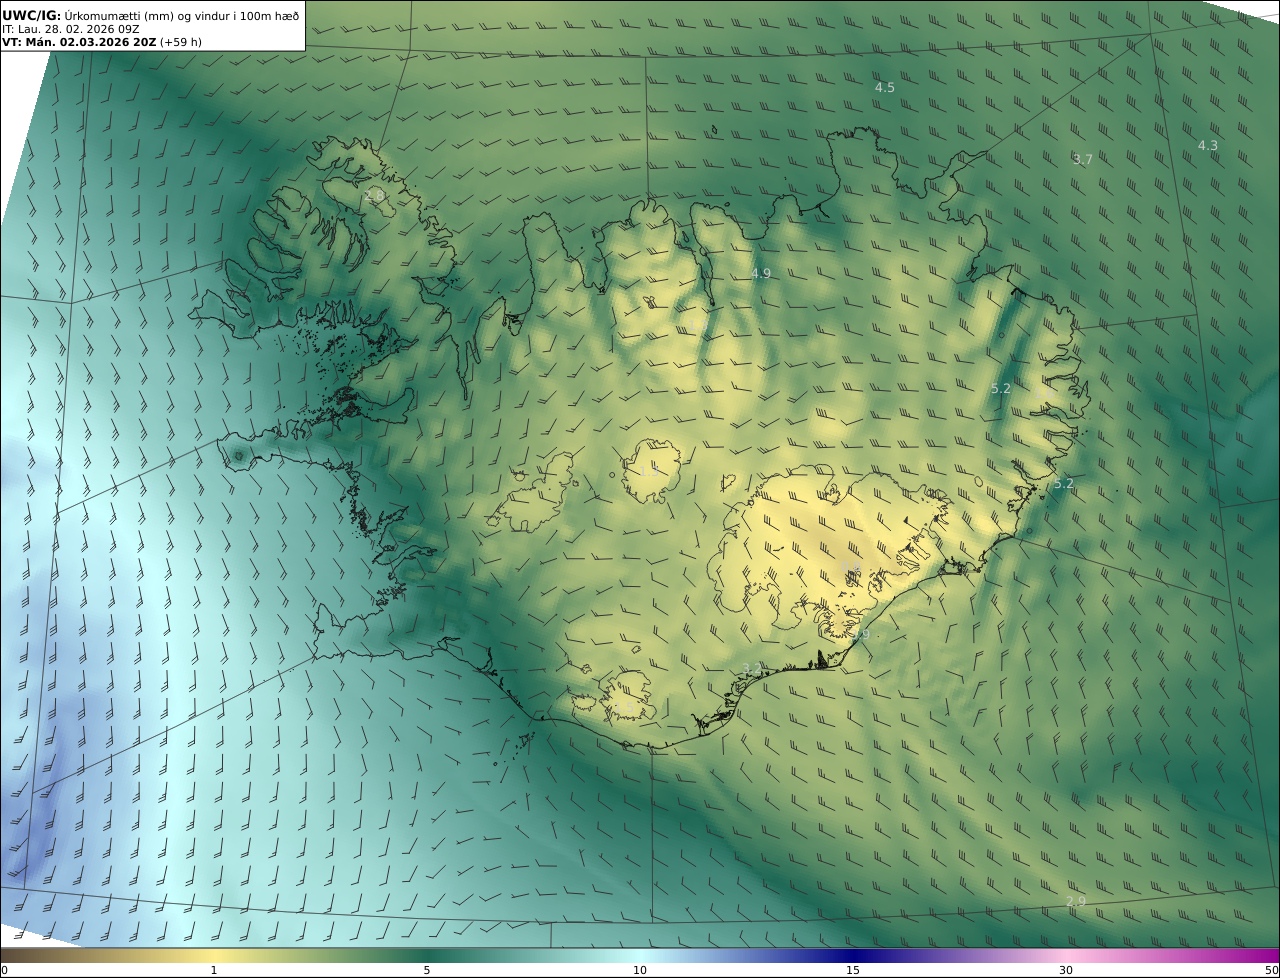The width and height of the screenshot is (1280, 978).
Task: Click the 30 tick on the color scale
Action: point(1066,970)
